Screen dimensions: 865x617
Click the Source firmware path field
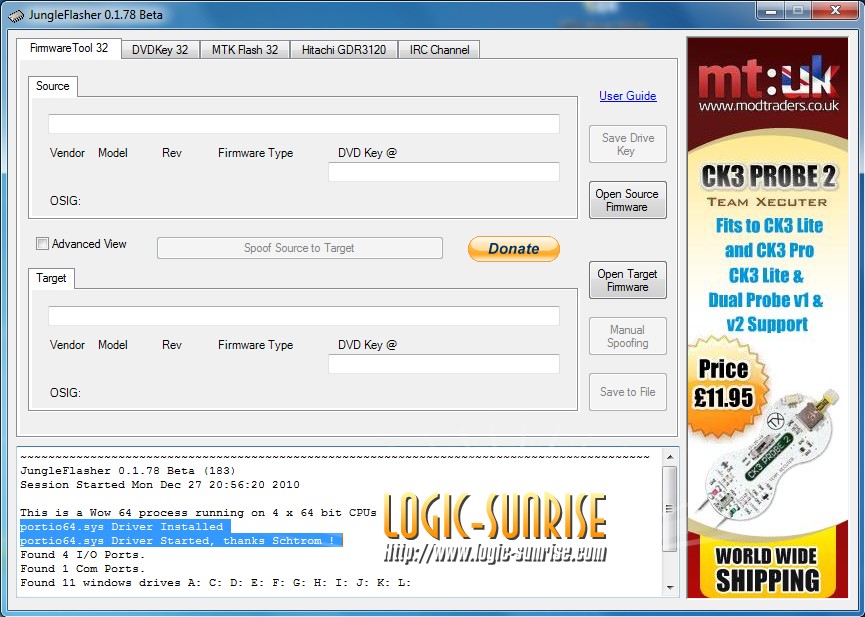[304, 124]
